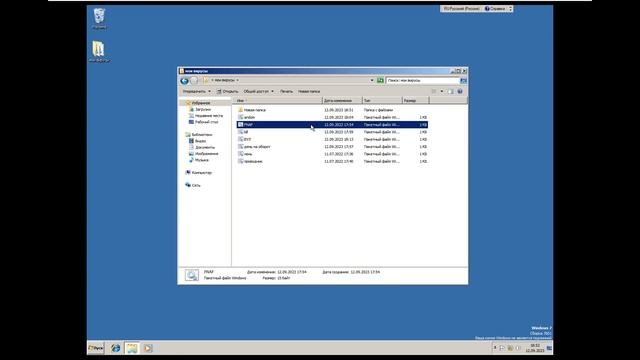Click the change view icon in toolbar
640x360 pixels.
click(434, 91)
